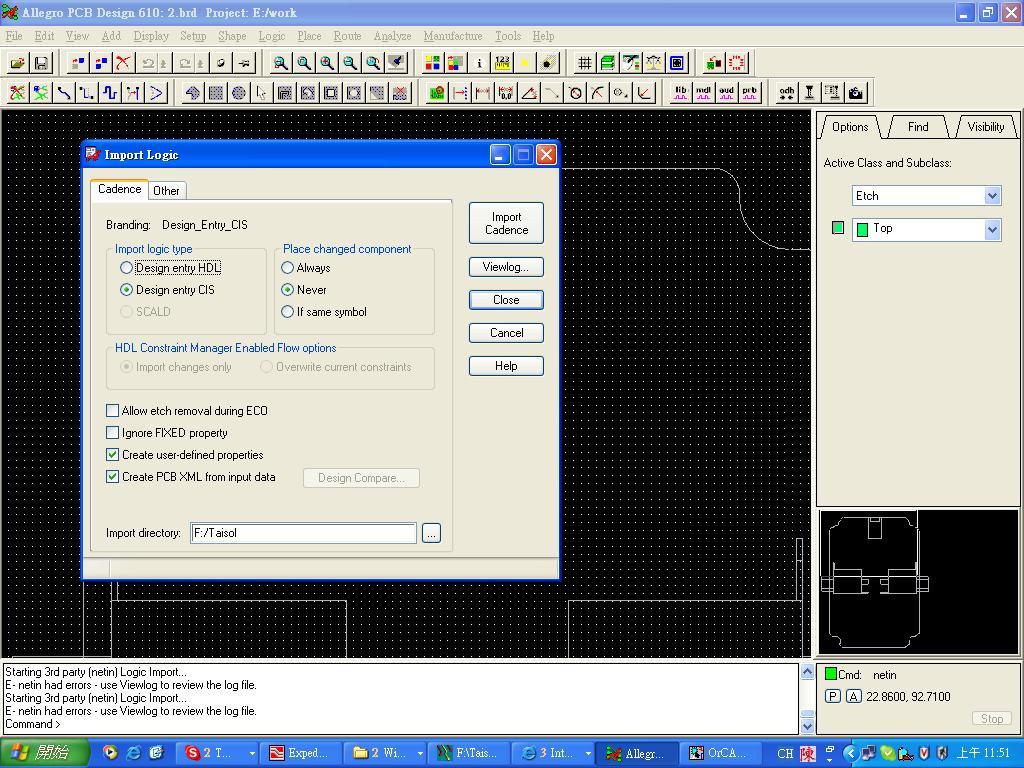Image resolution: width=1024 pixels, height=768 pixels.
Task: Click the Save floppy disk icon
Action: (x=41, y=63)
